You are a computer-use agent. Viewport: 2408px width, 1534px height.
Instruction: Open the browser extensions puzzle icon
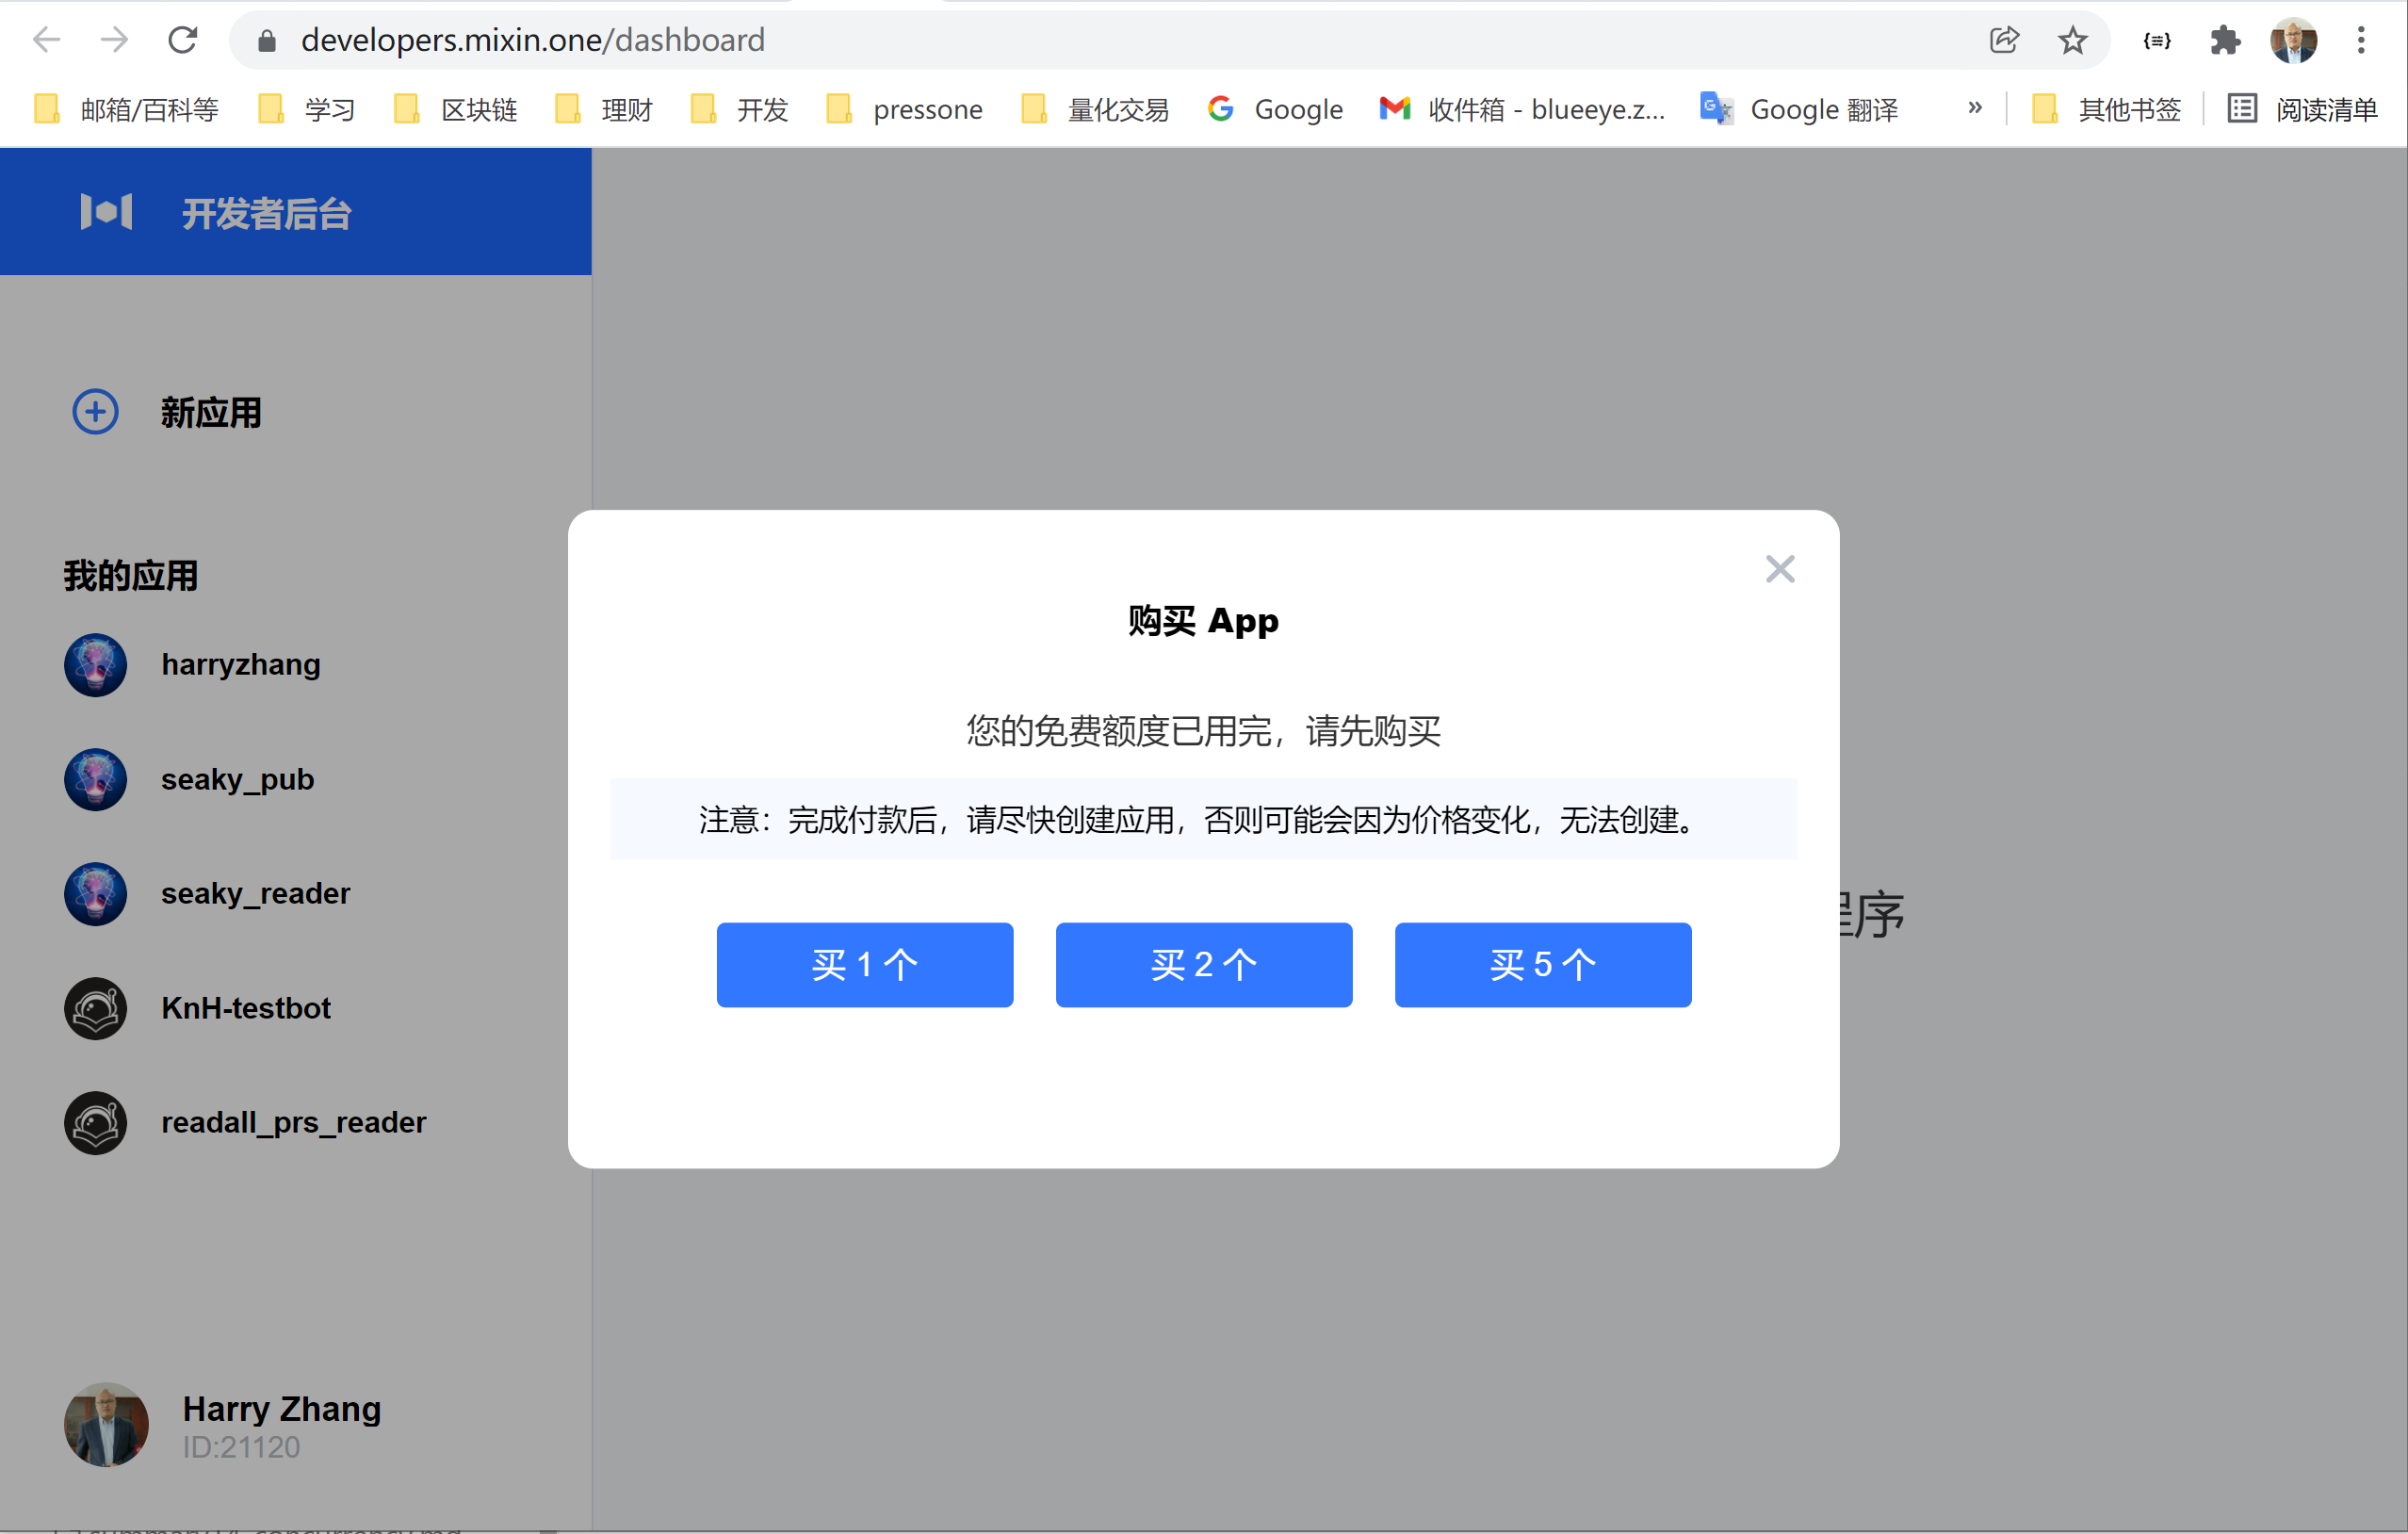[2225, 40]
